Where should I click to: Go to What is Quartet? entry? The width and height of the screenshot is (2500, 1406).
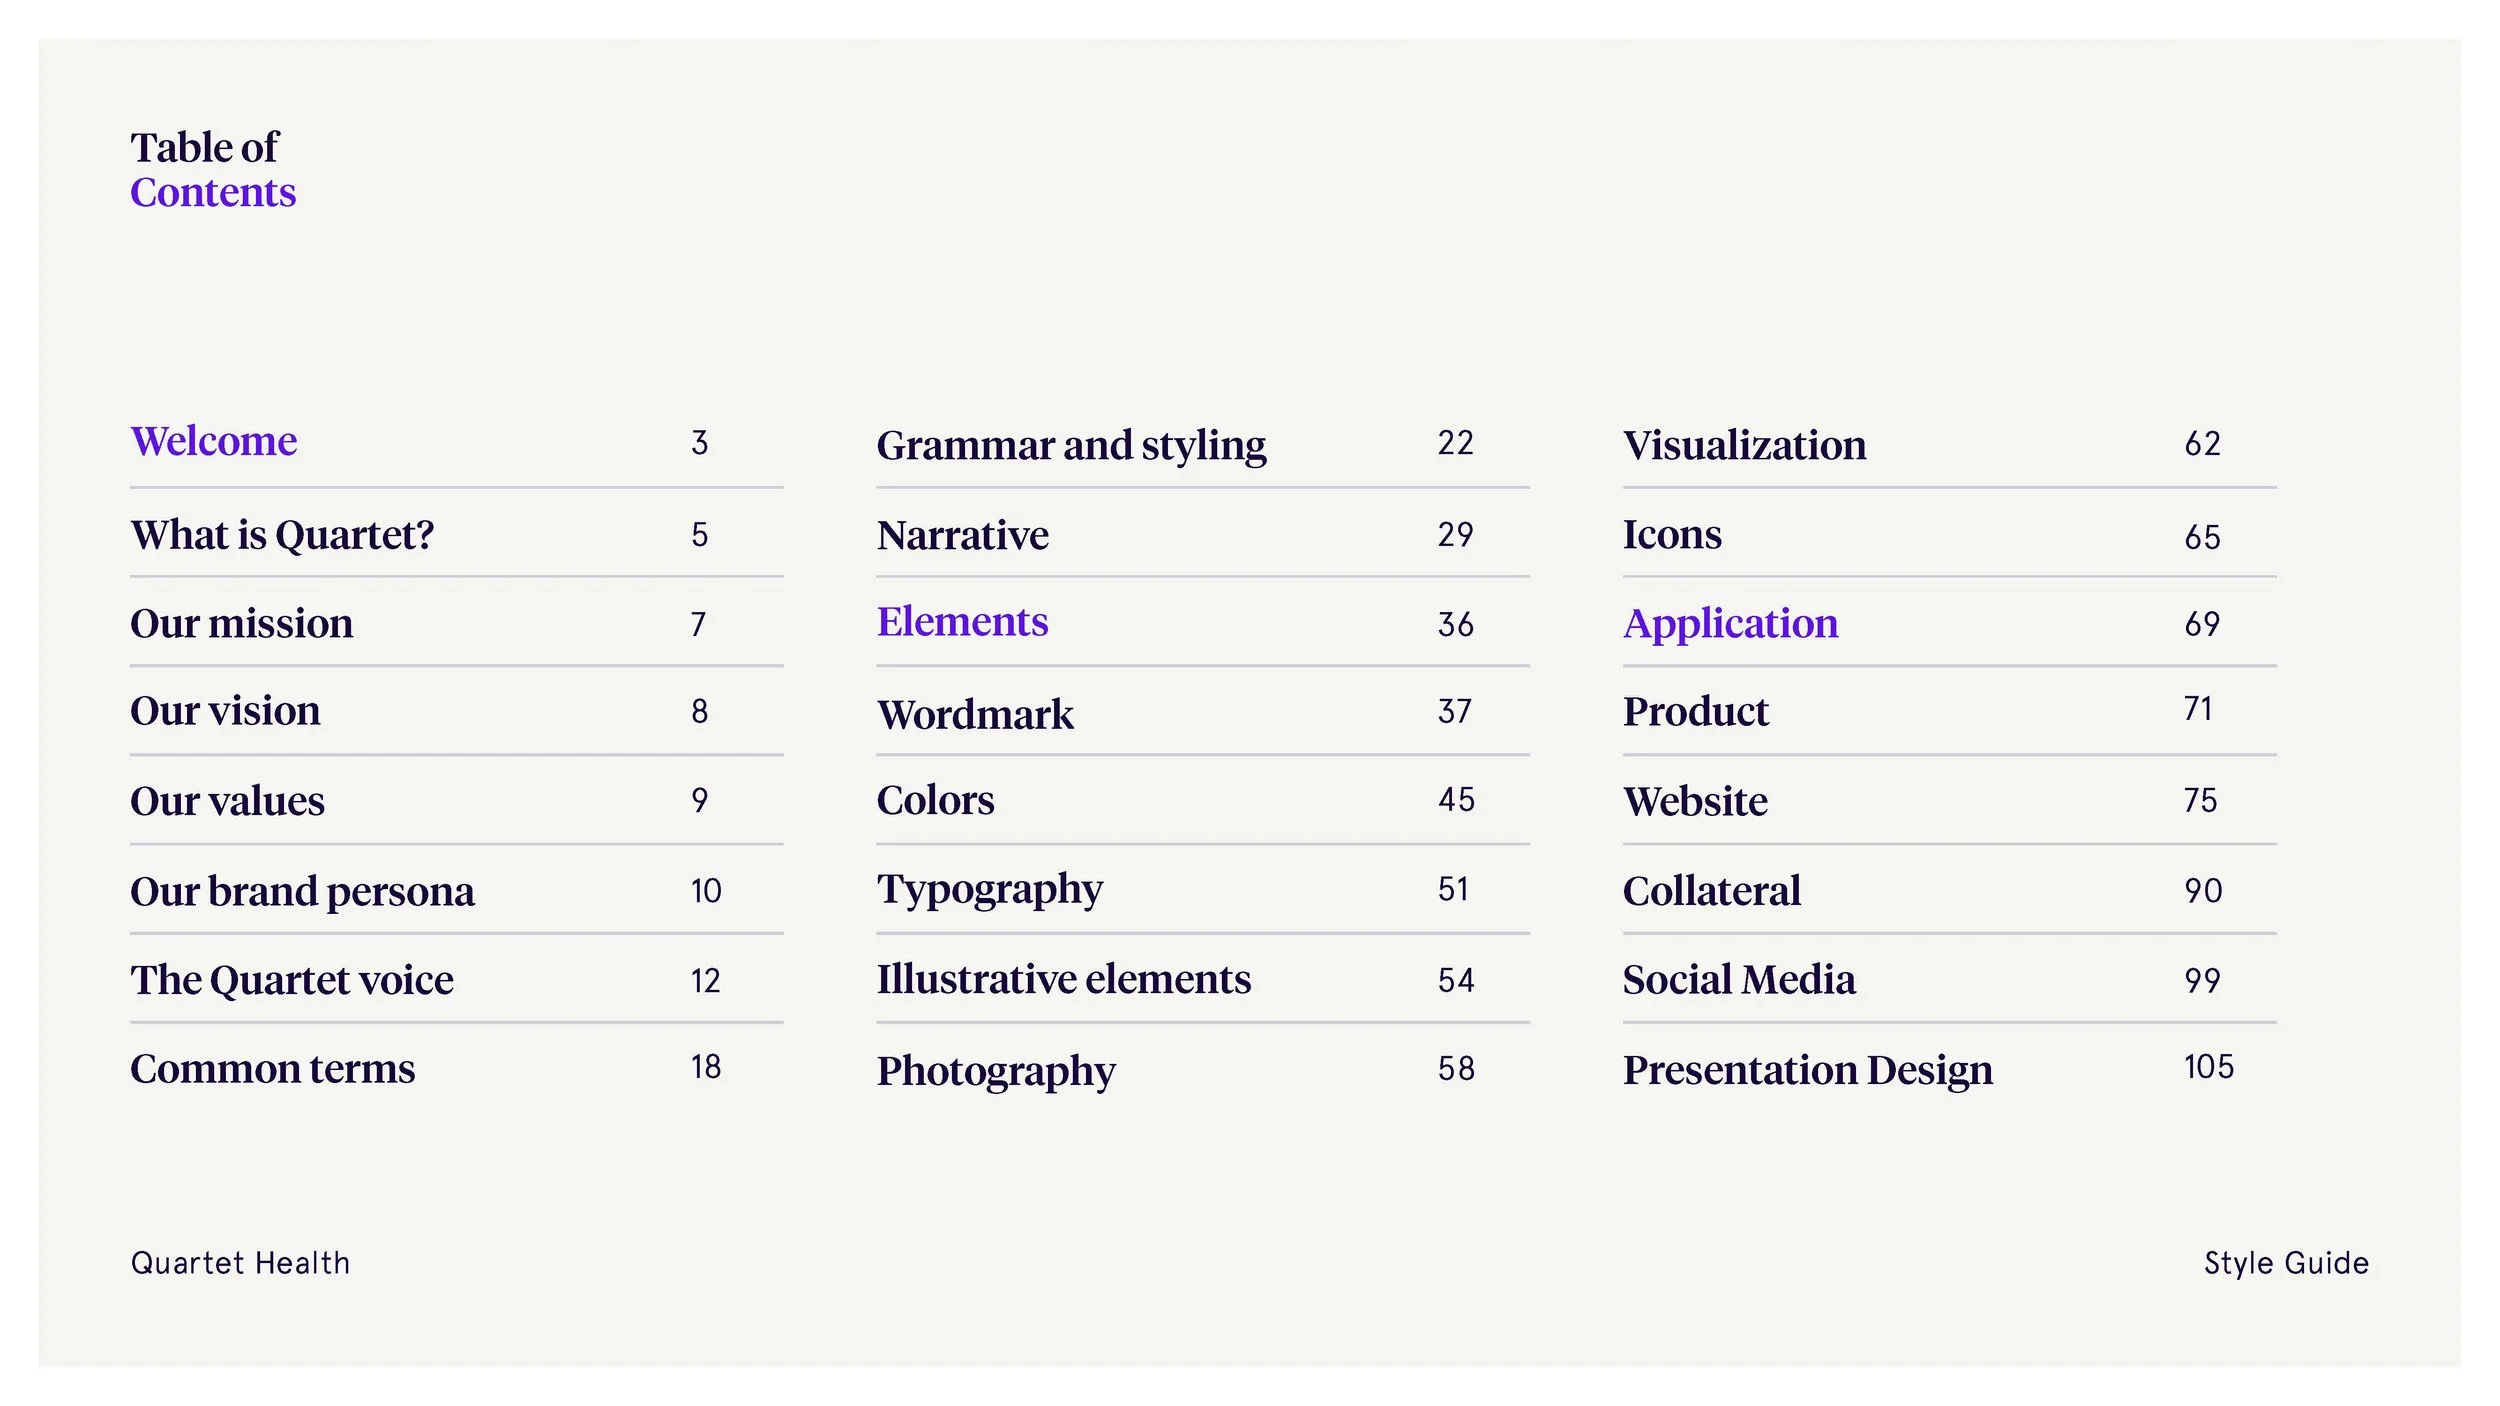coord(282,535)
